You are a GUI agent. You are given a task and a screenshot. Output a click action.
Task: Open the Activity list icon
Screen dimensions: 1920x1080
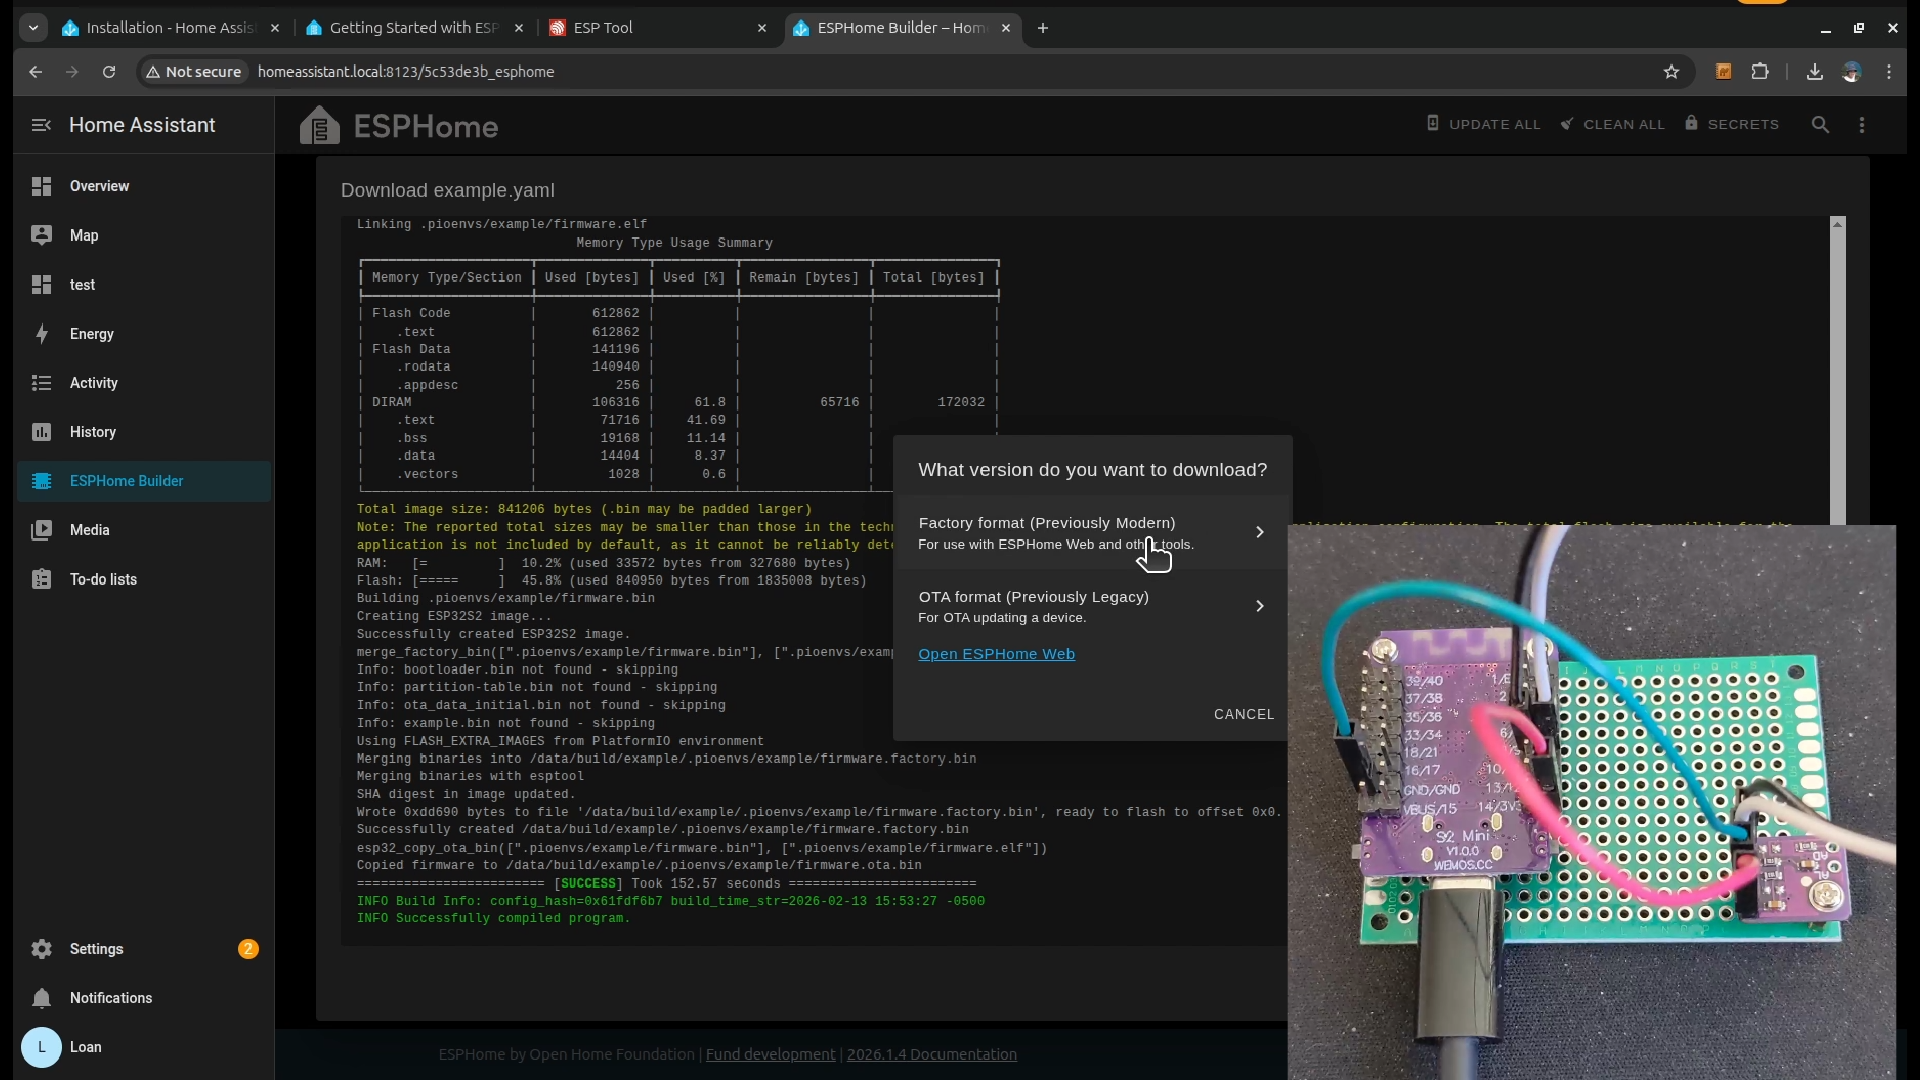pos(41,383)
